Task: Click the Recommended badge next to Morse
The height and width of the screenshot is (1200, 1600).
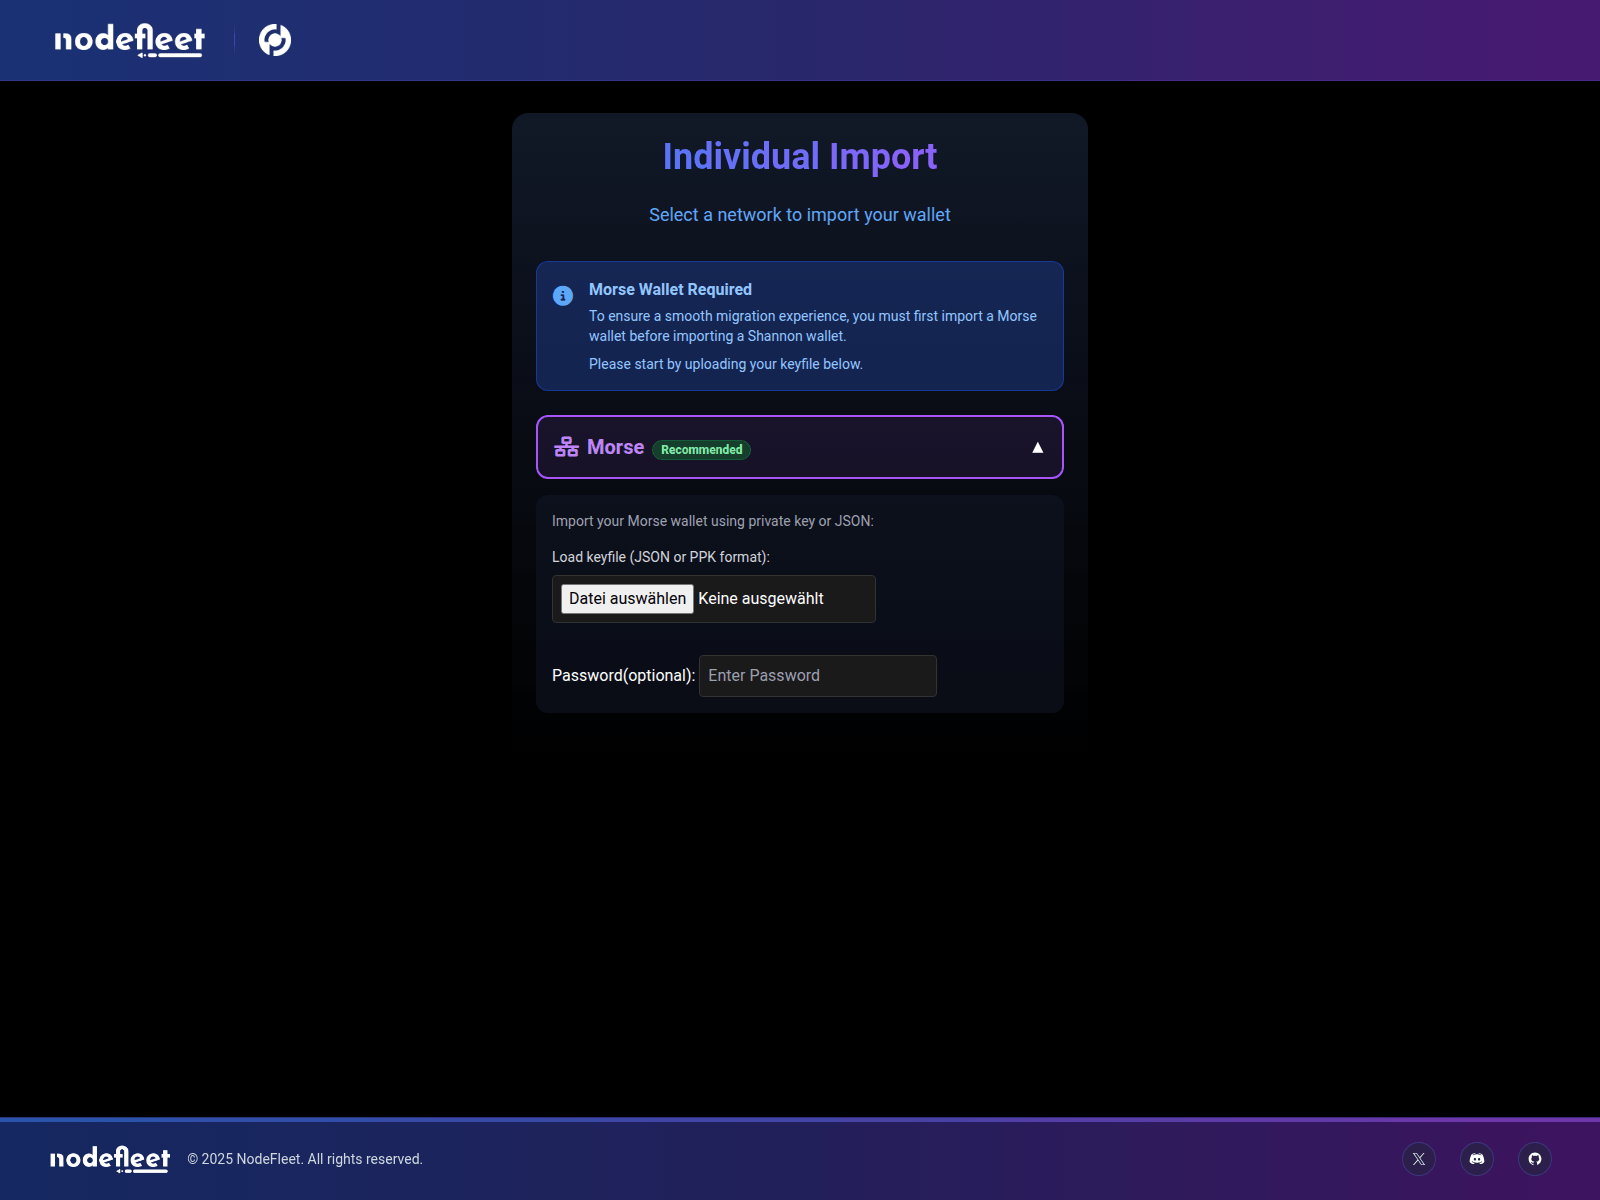Action: tap(701, 449)
